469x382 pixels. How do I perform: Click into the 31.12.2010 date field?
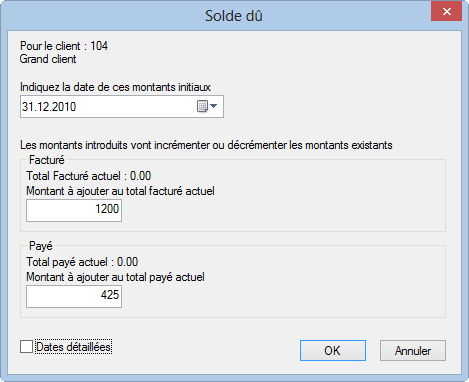click(122, 107)
